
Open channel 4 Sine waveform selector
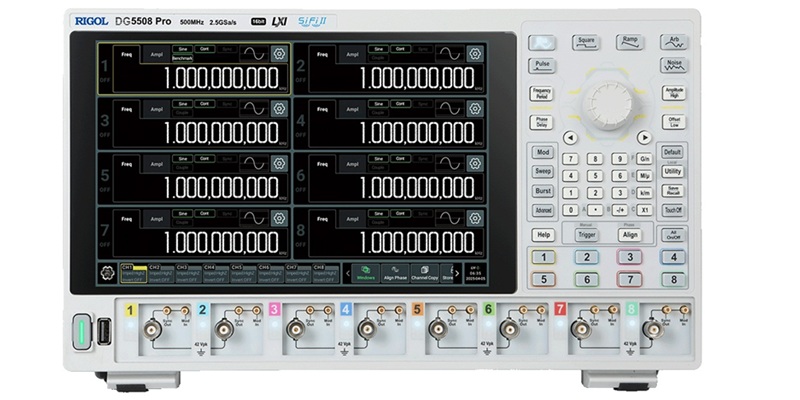379,104
